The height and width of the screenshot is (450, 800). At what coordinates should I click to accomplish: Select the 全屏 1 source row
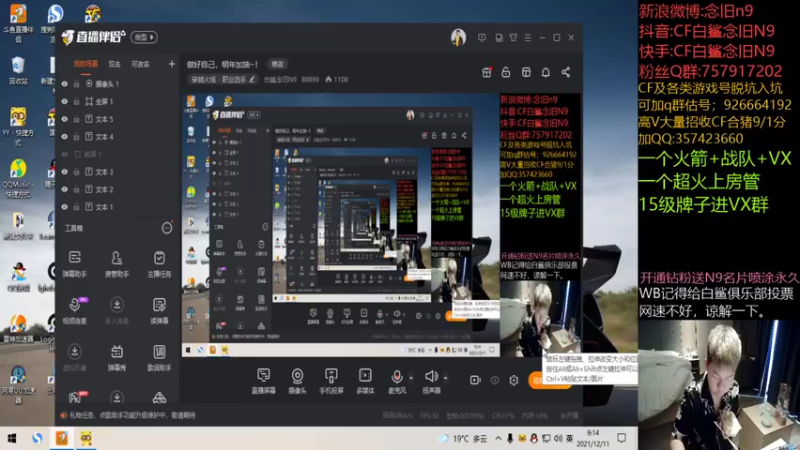tap(117, 102)
